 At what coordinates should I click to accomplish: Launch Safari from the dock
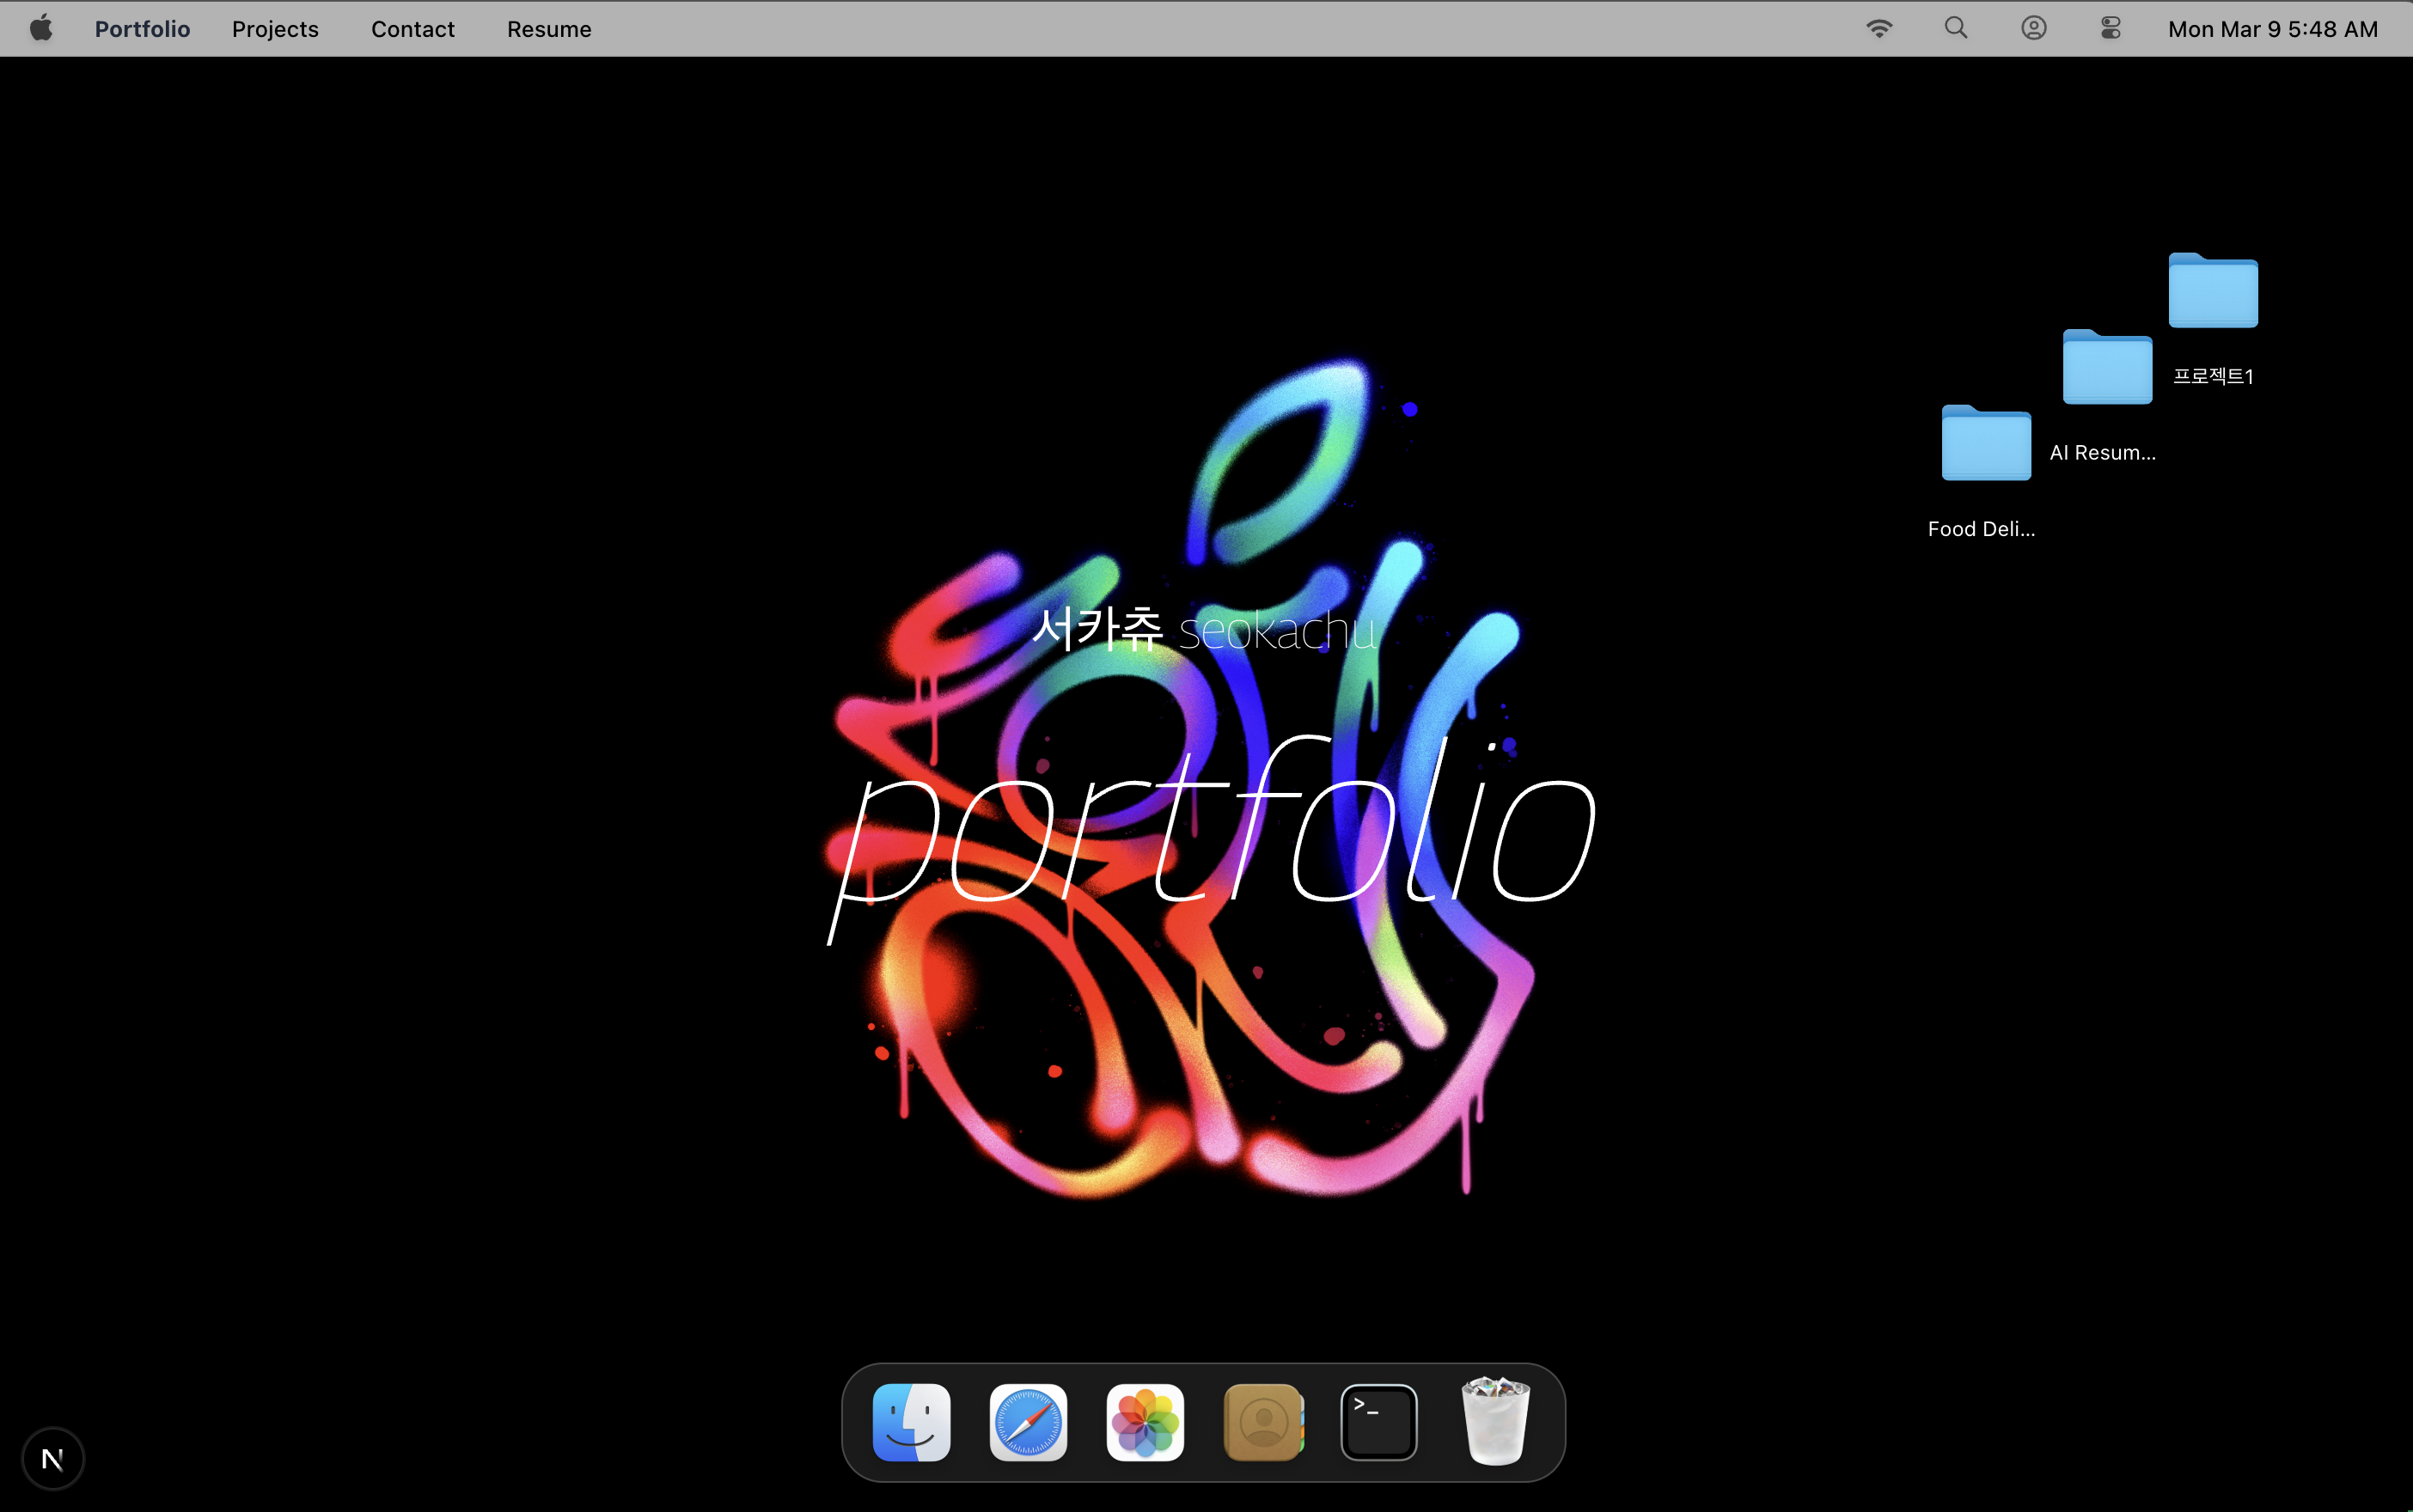[1028, 1422]
